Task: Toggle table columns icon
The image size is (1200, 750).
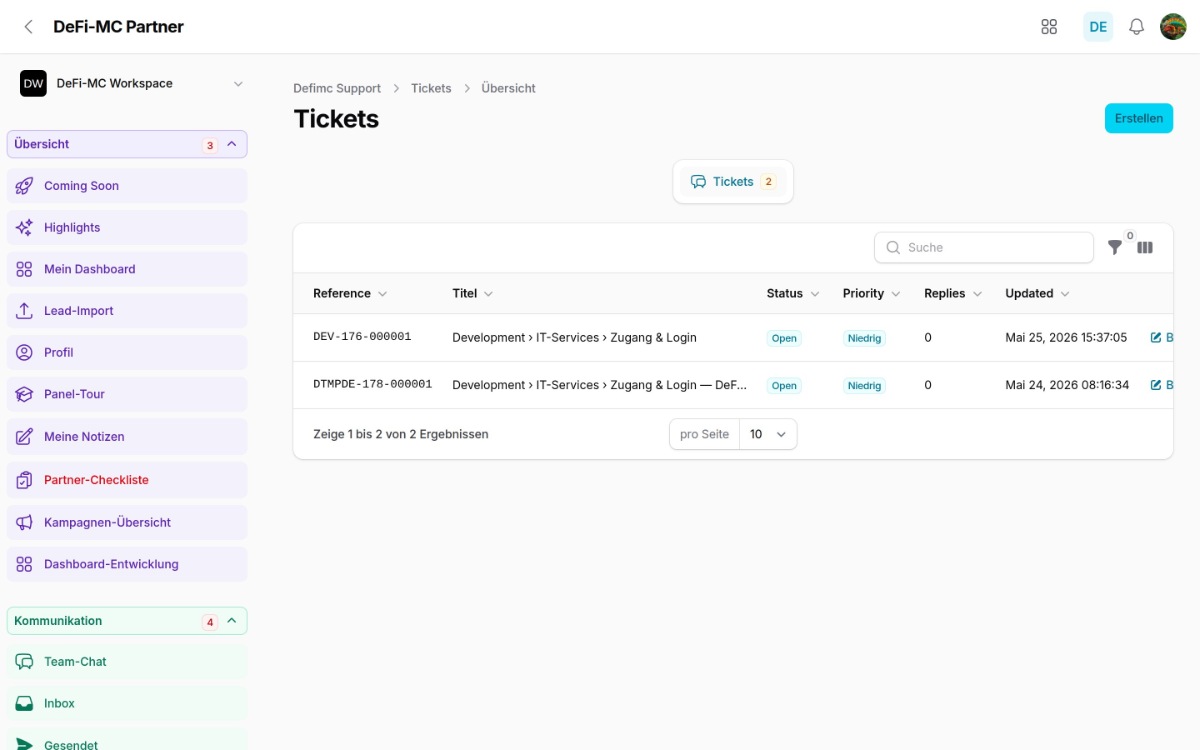Action: [x=1145, y=247]
